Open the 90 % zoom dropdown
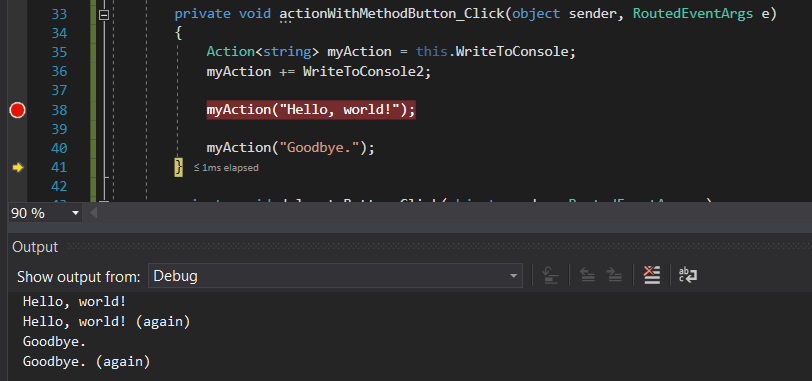 [x=76, y=213]
